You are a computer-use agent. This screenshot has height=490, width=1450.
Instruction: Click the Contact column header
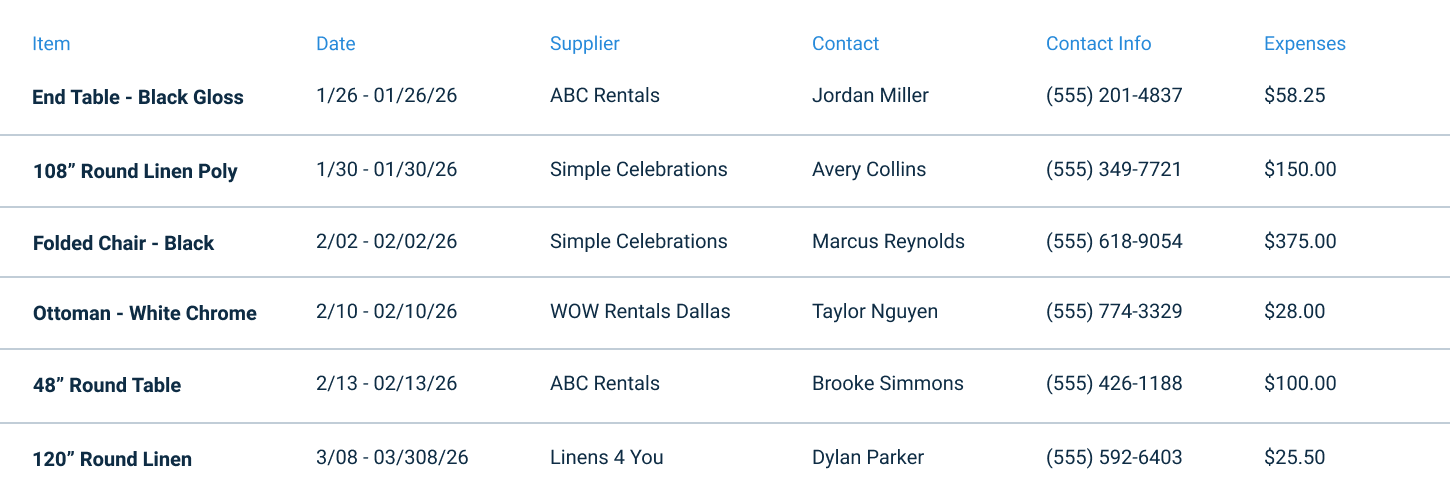pyautogui.click(x=845, y=44)
